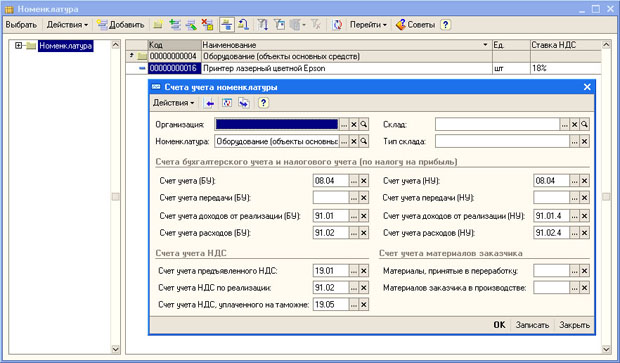The width and height of the screenshot is (620, 363).
Task: Open the Действия dropdown in the dialog
Action: [x=173, y=103]
